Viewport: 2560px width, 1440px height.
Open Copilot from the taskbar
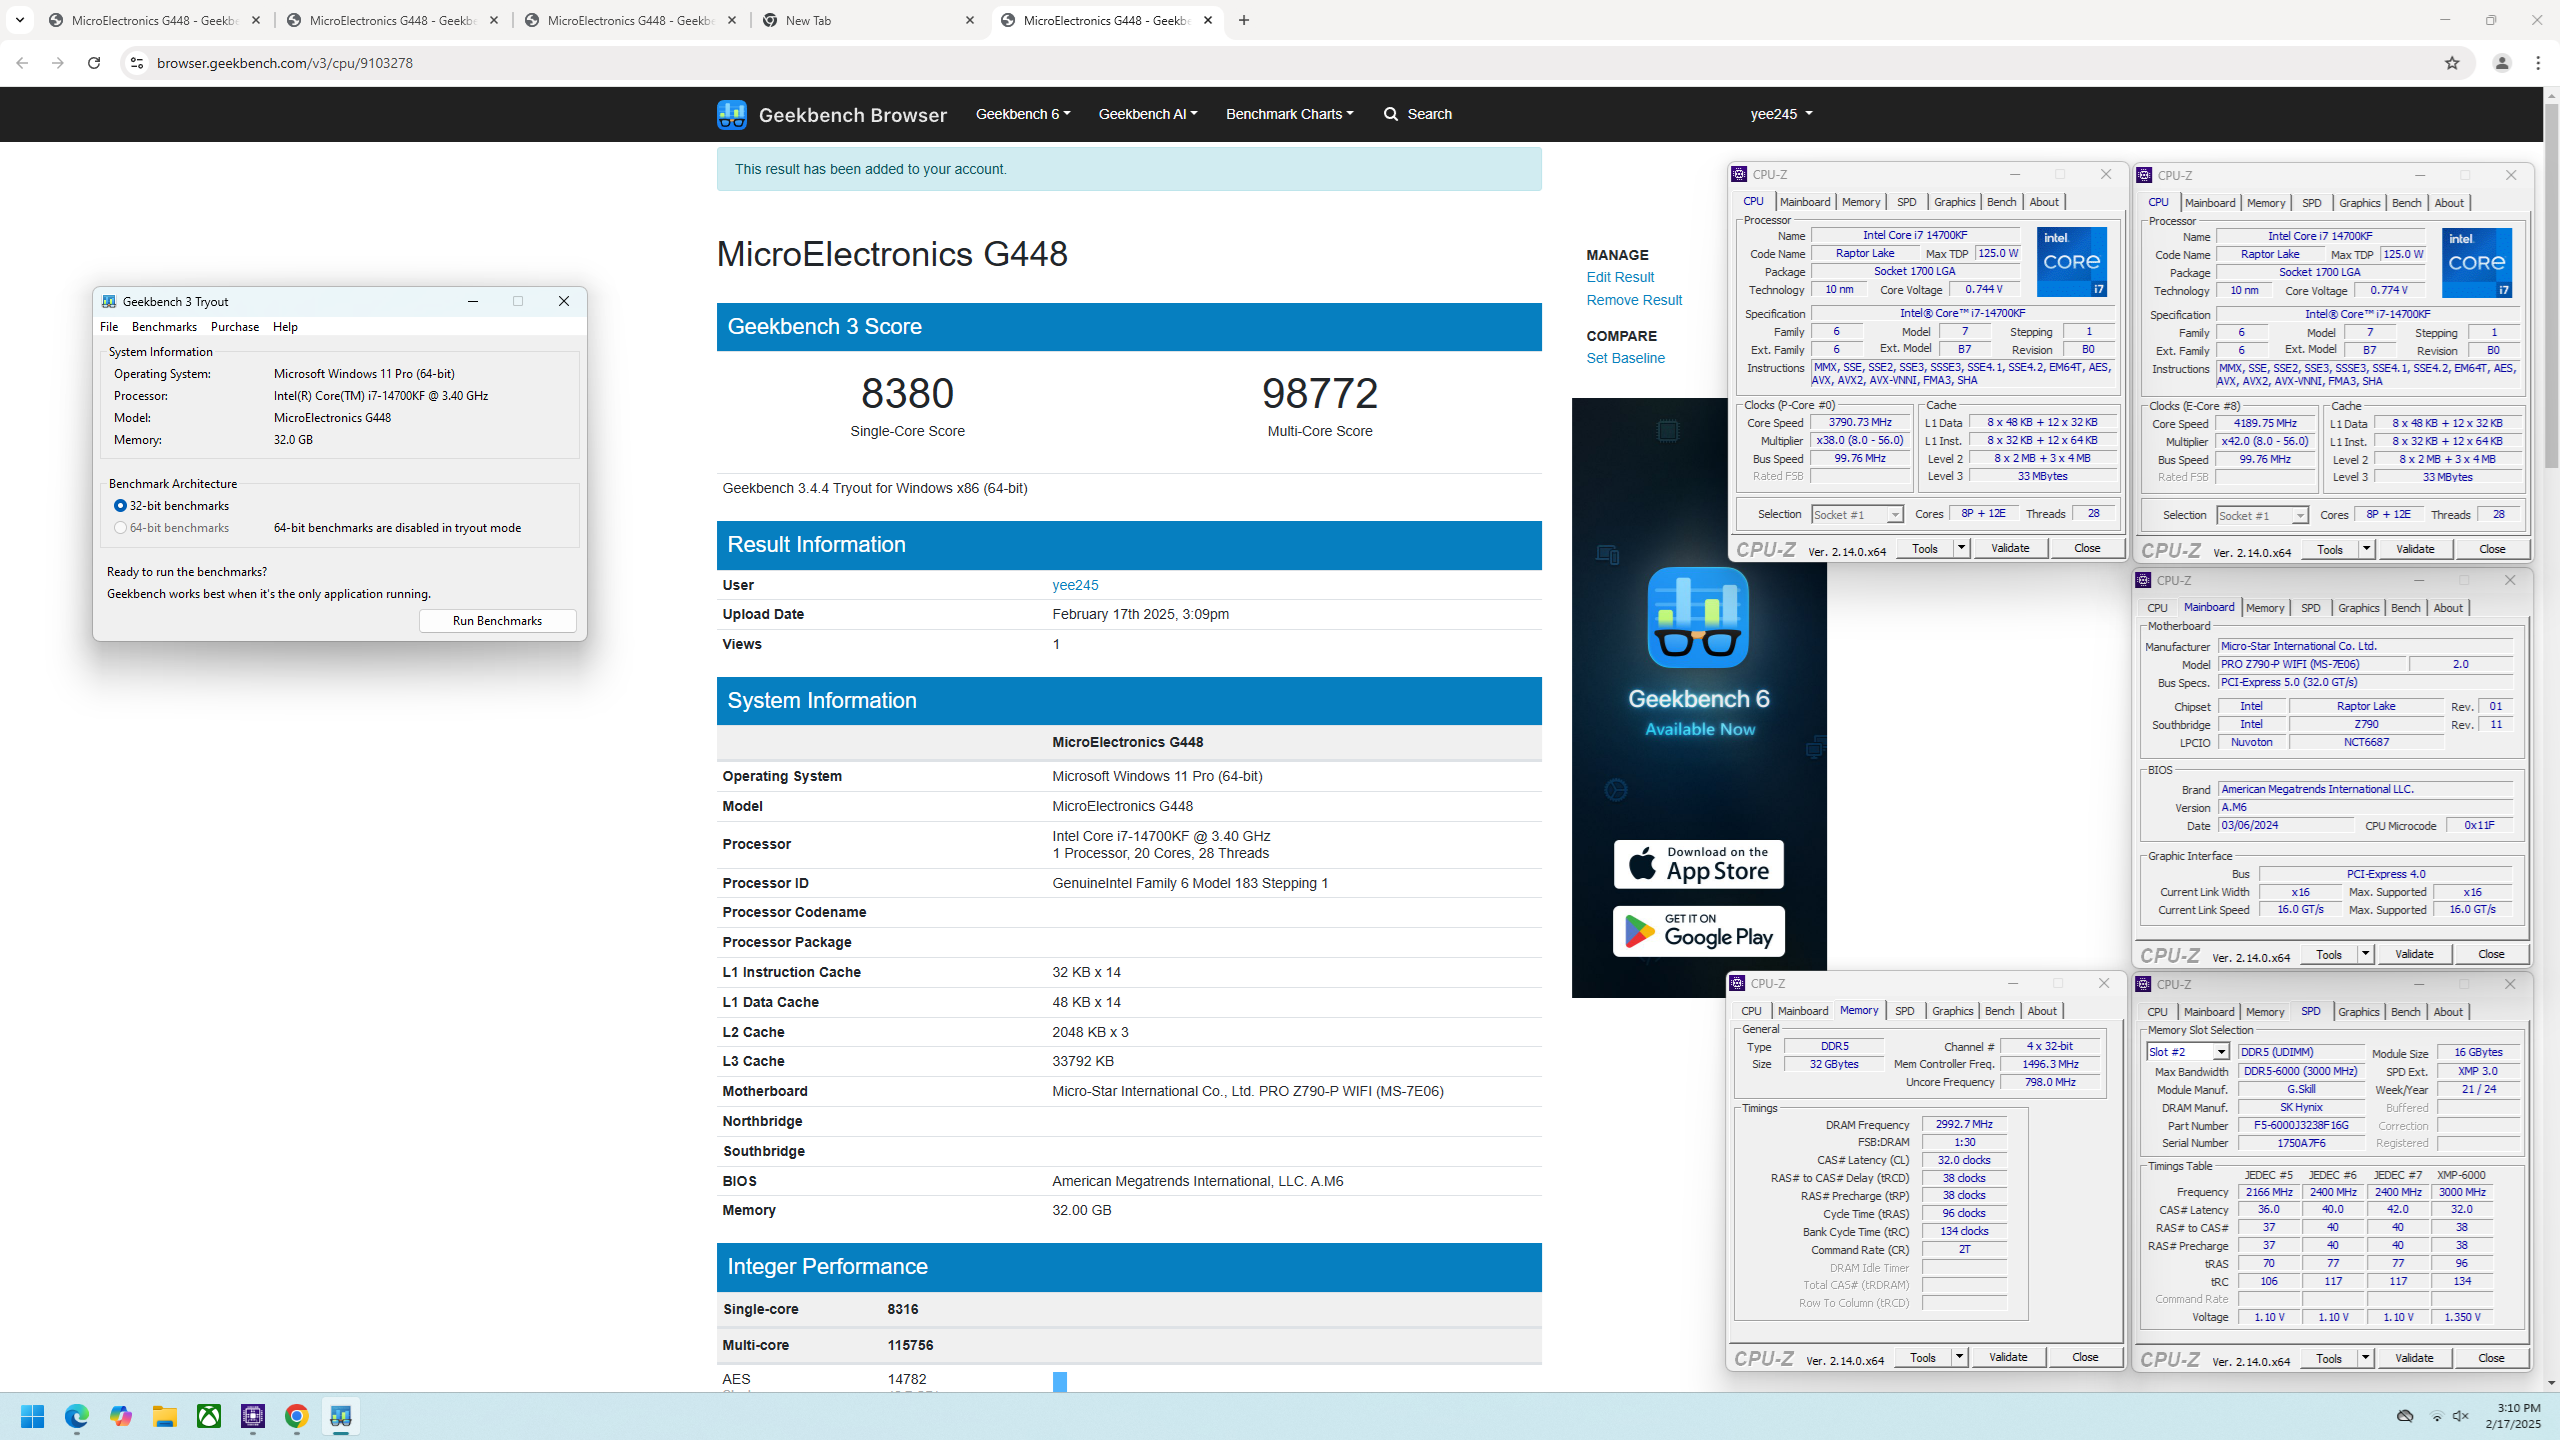pyautogui.click(x=121, y=1416)
